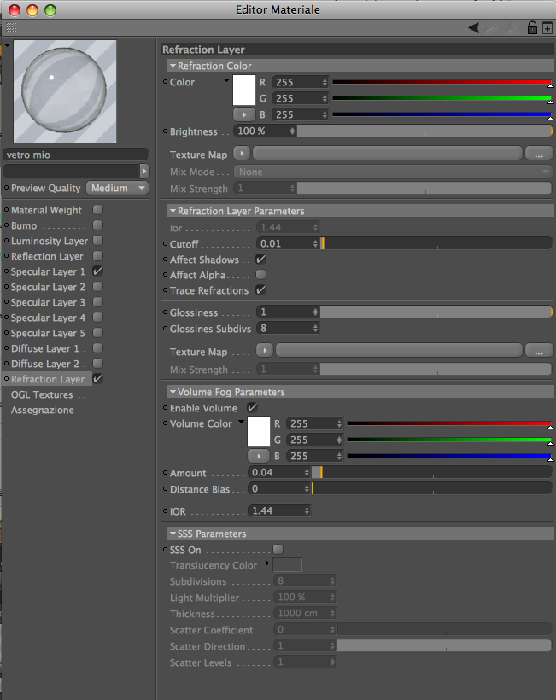Toggle the Luminosity Layer checkbox
The height and width of the screenshot is (700, 556).
coord(97,241)
